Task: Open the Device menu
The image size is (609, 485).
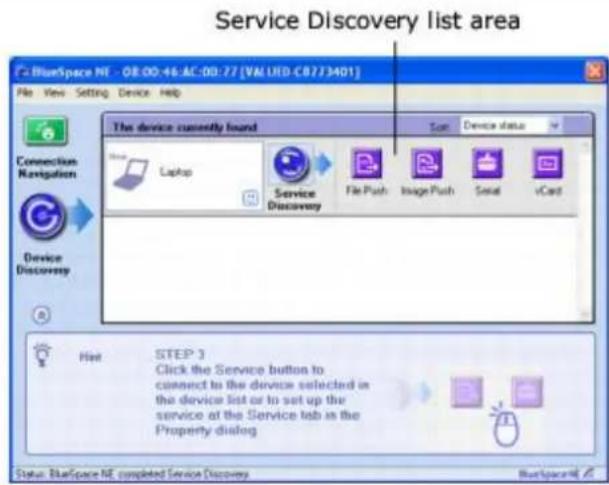Action: pyautogui.click(x=134, y=93)
